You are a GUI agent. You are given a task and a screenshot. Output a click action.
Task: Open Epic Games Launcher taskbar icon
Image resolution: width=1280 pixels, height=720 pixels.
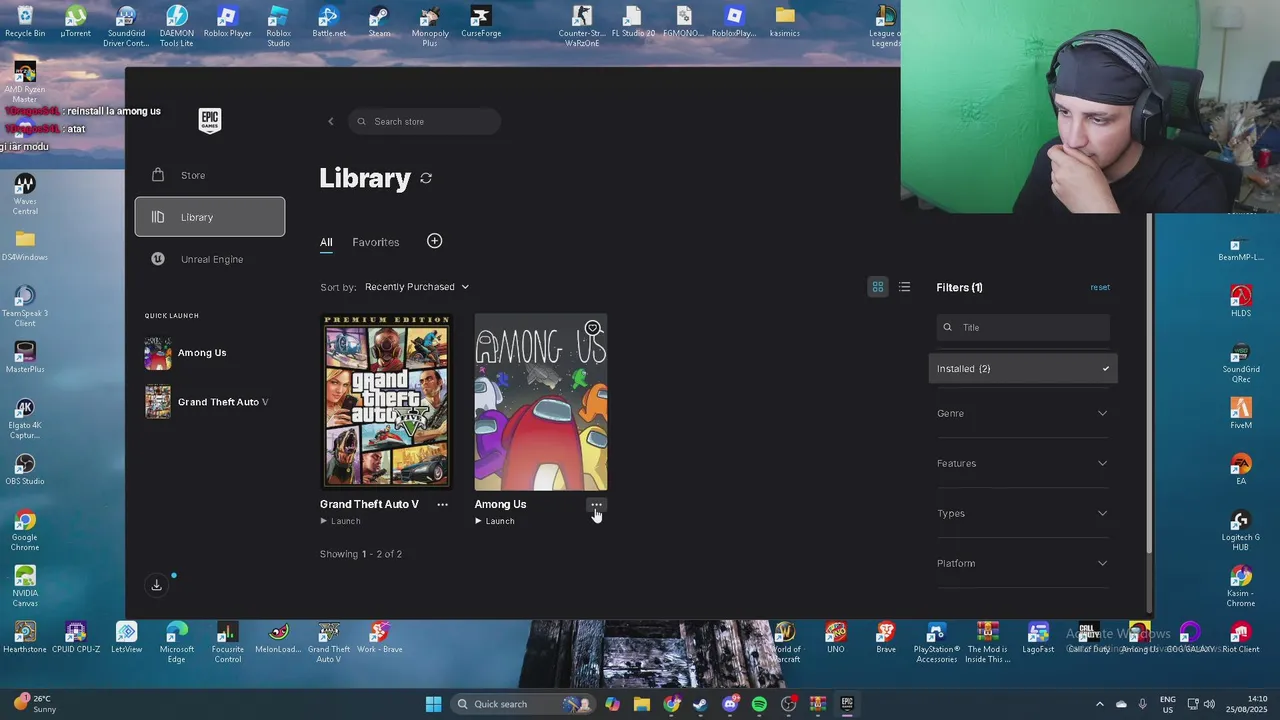[x=847, y=704]
